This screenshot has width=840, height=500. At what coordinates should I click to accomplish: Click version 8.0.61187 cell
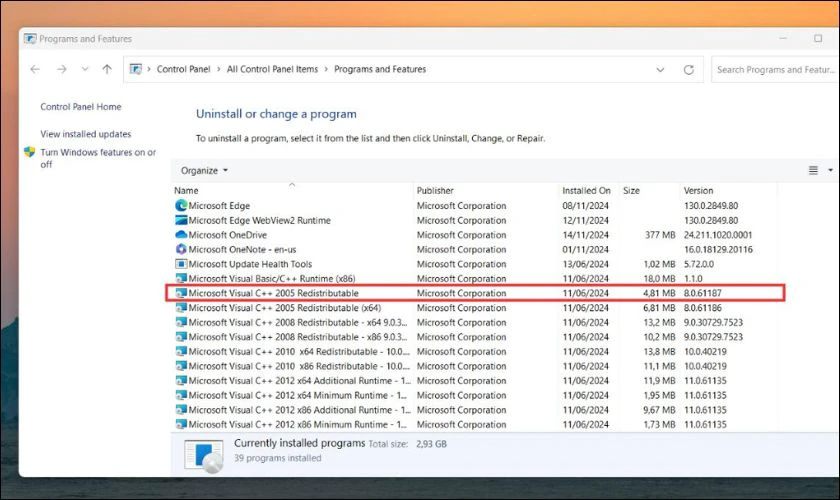[702, 293]
